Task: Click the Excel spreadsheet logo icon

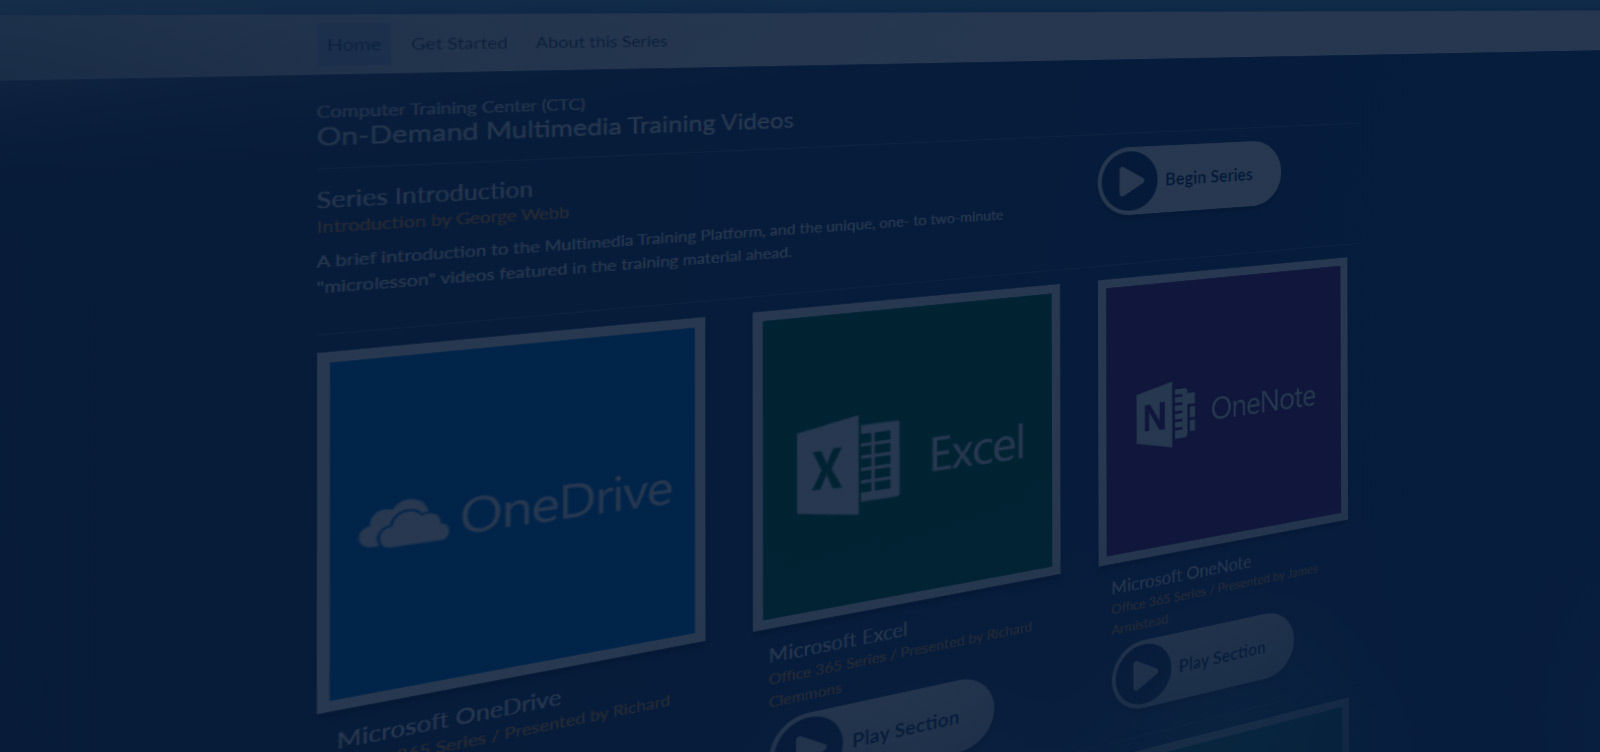Action: click(x=847, y=465)
